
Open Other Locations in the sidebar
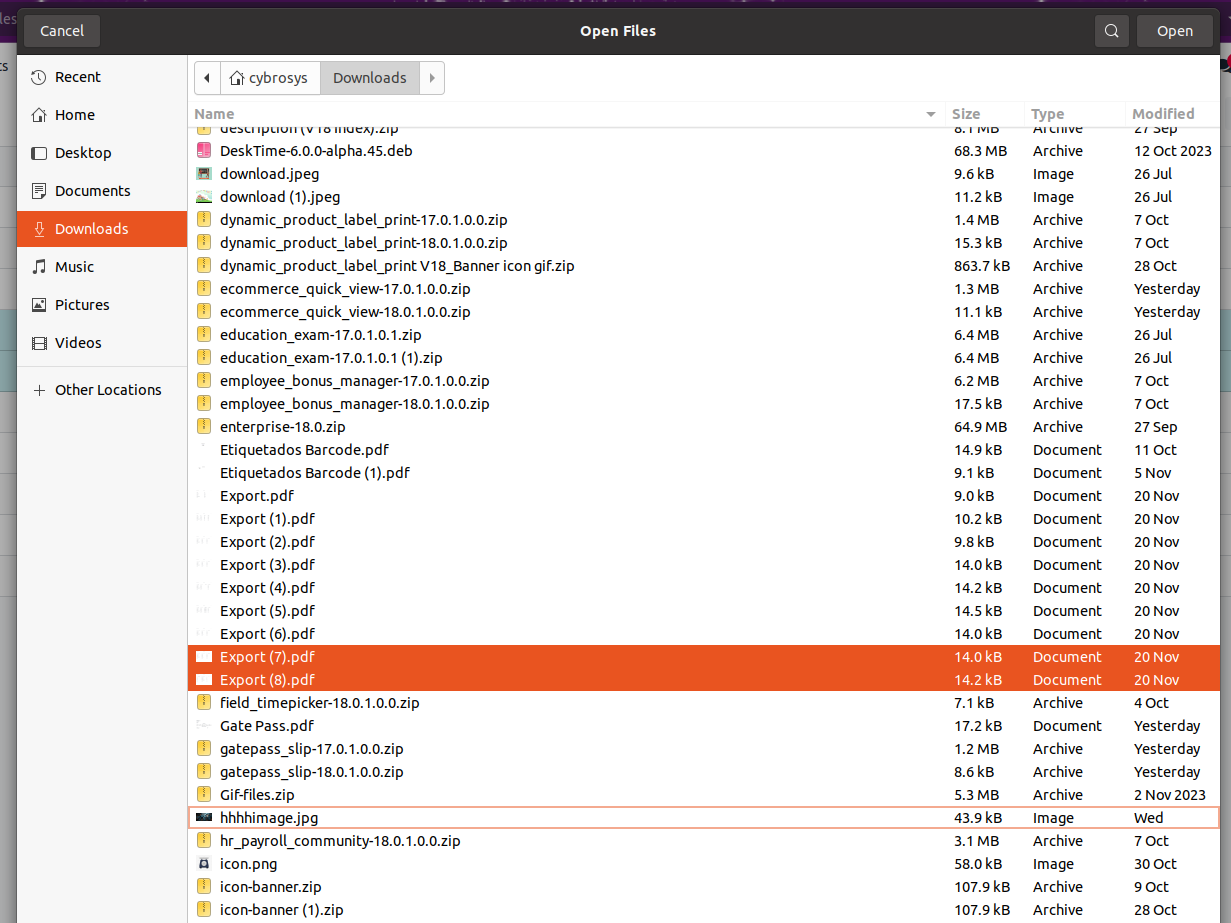pos(102,390)
